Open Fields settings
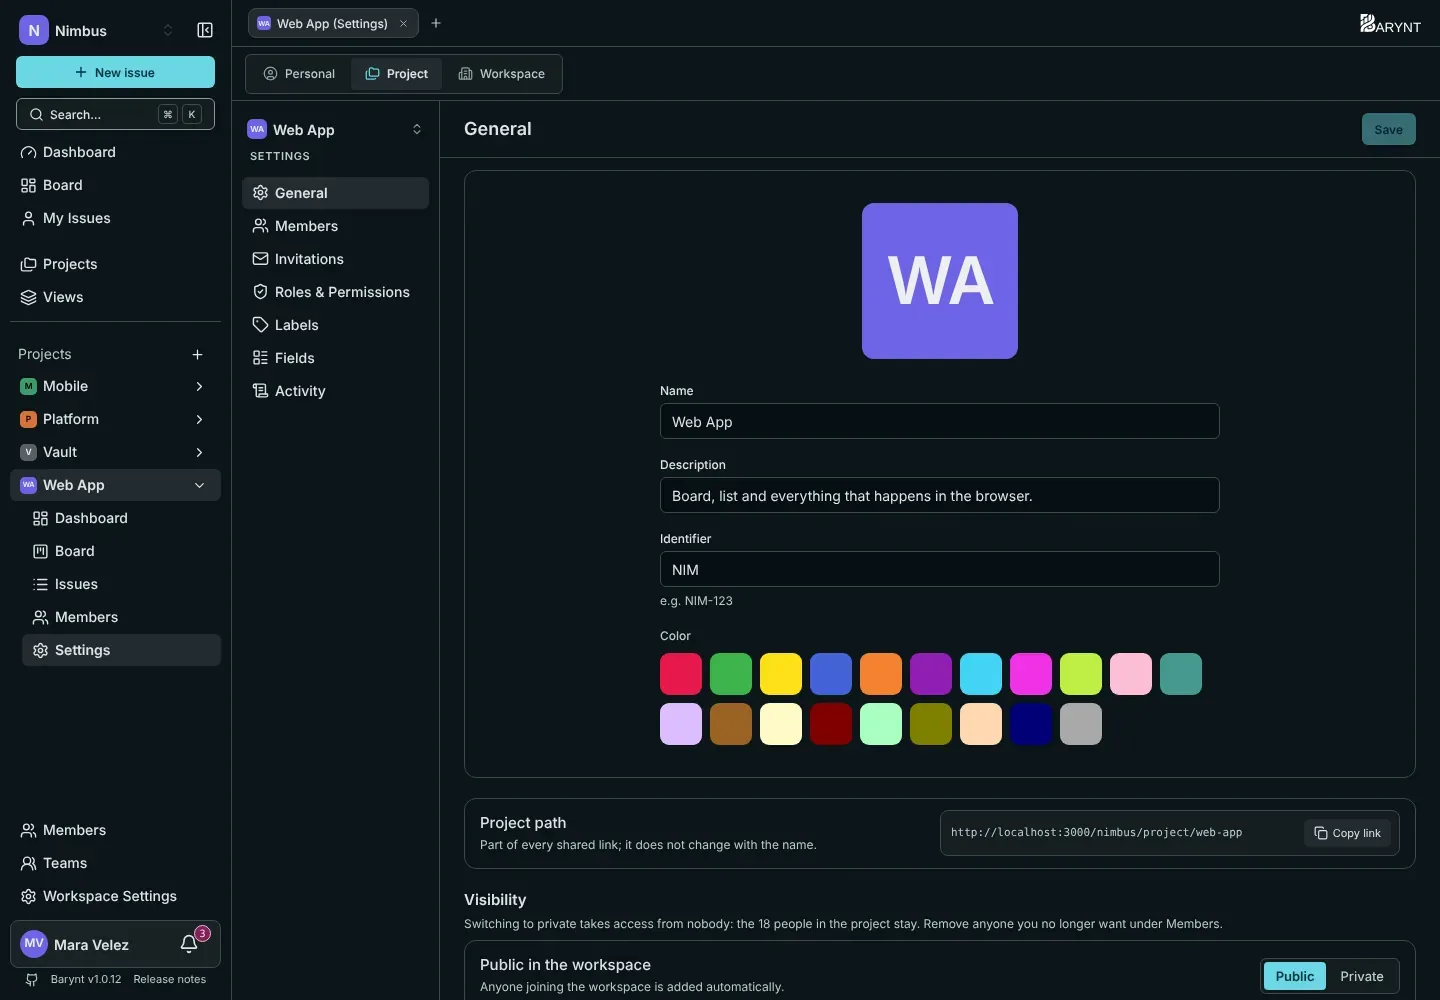 tap(335, 358)
